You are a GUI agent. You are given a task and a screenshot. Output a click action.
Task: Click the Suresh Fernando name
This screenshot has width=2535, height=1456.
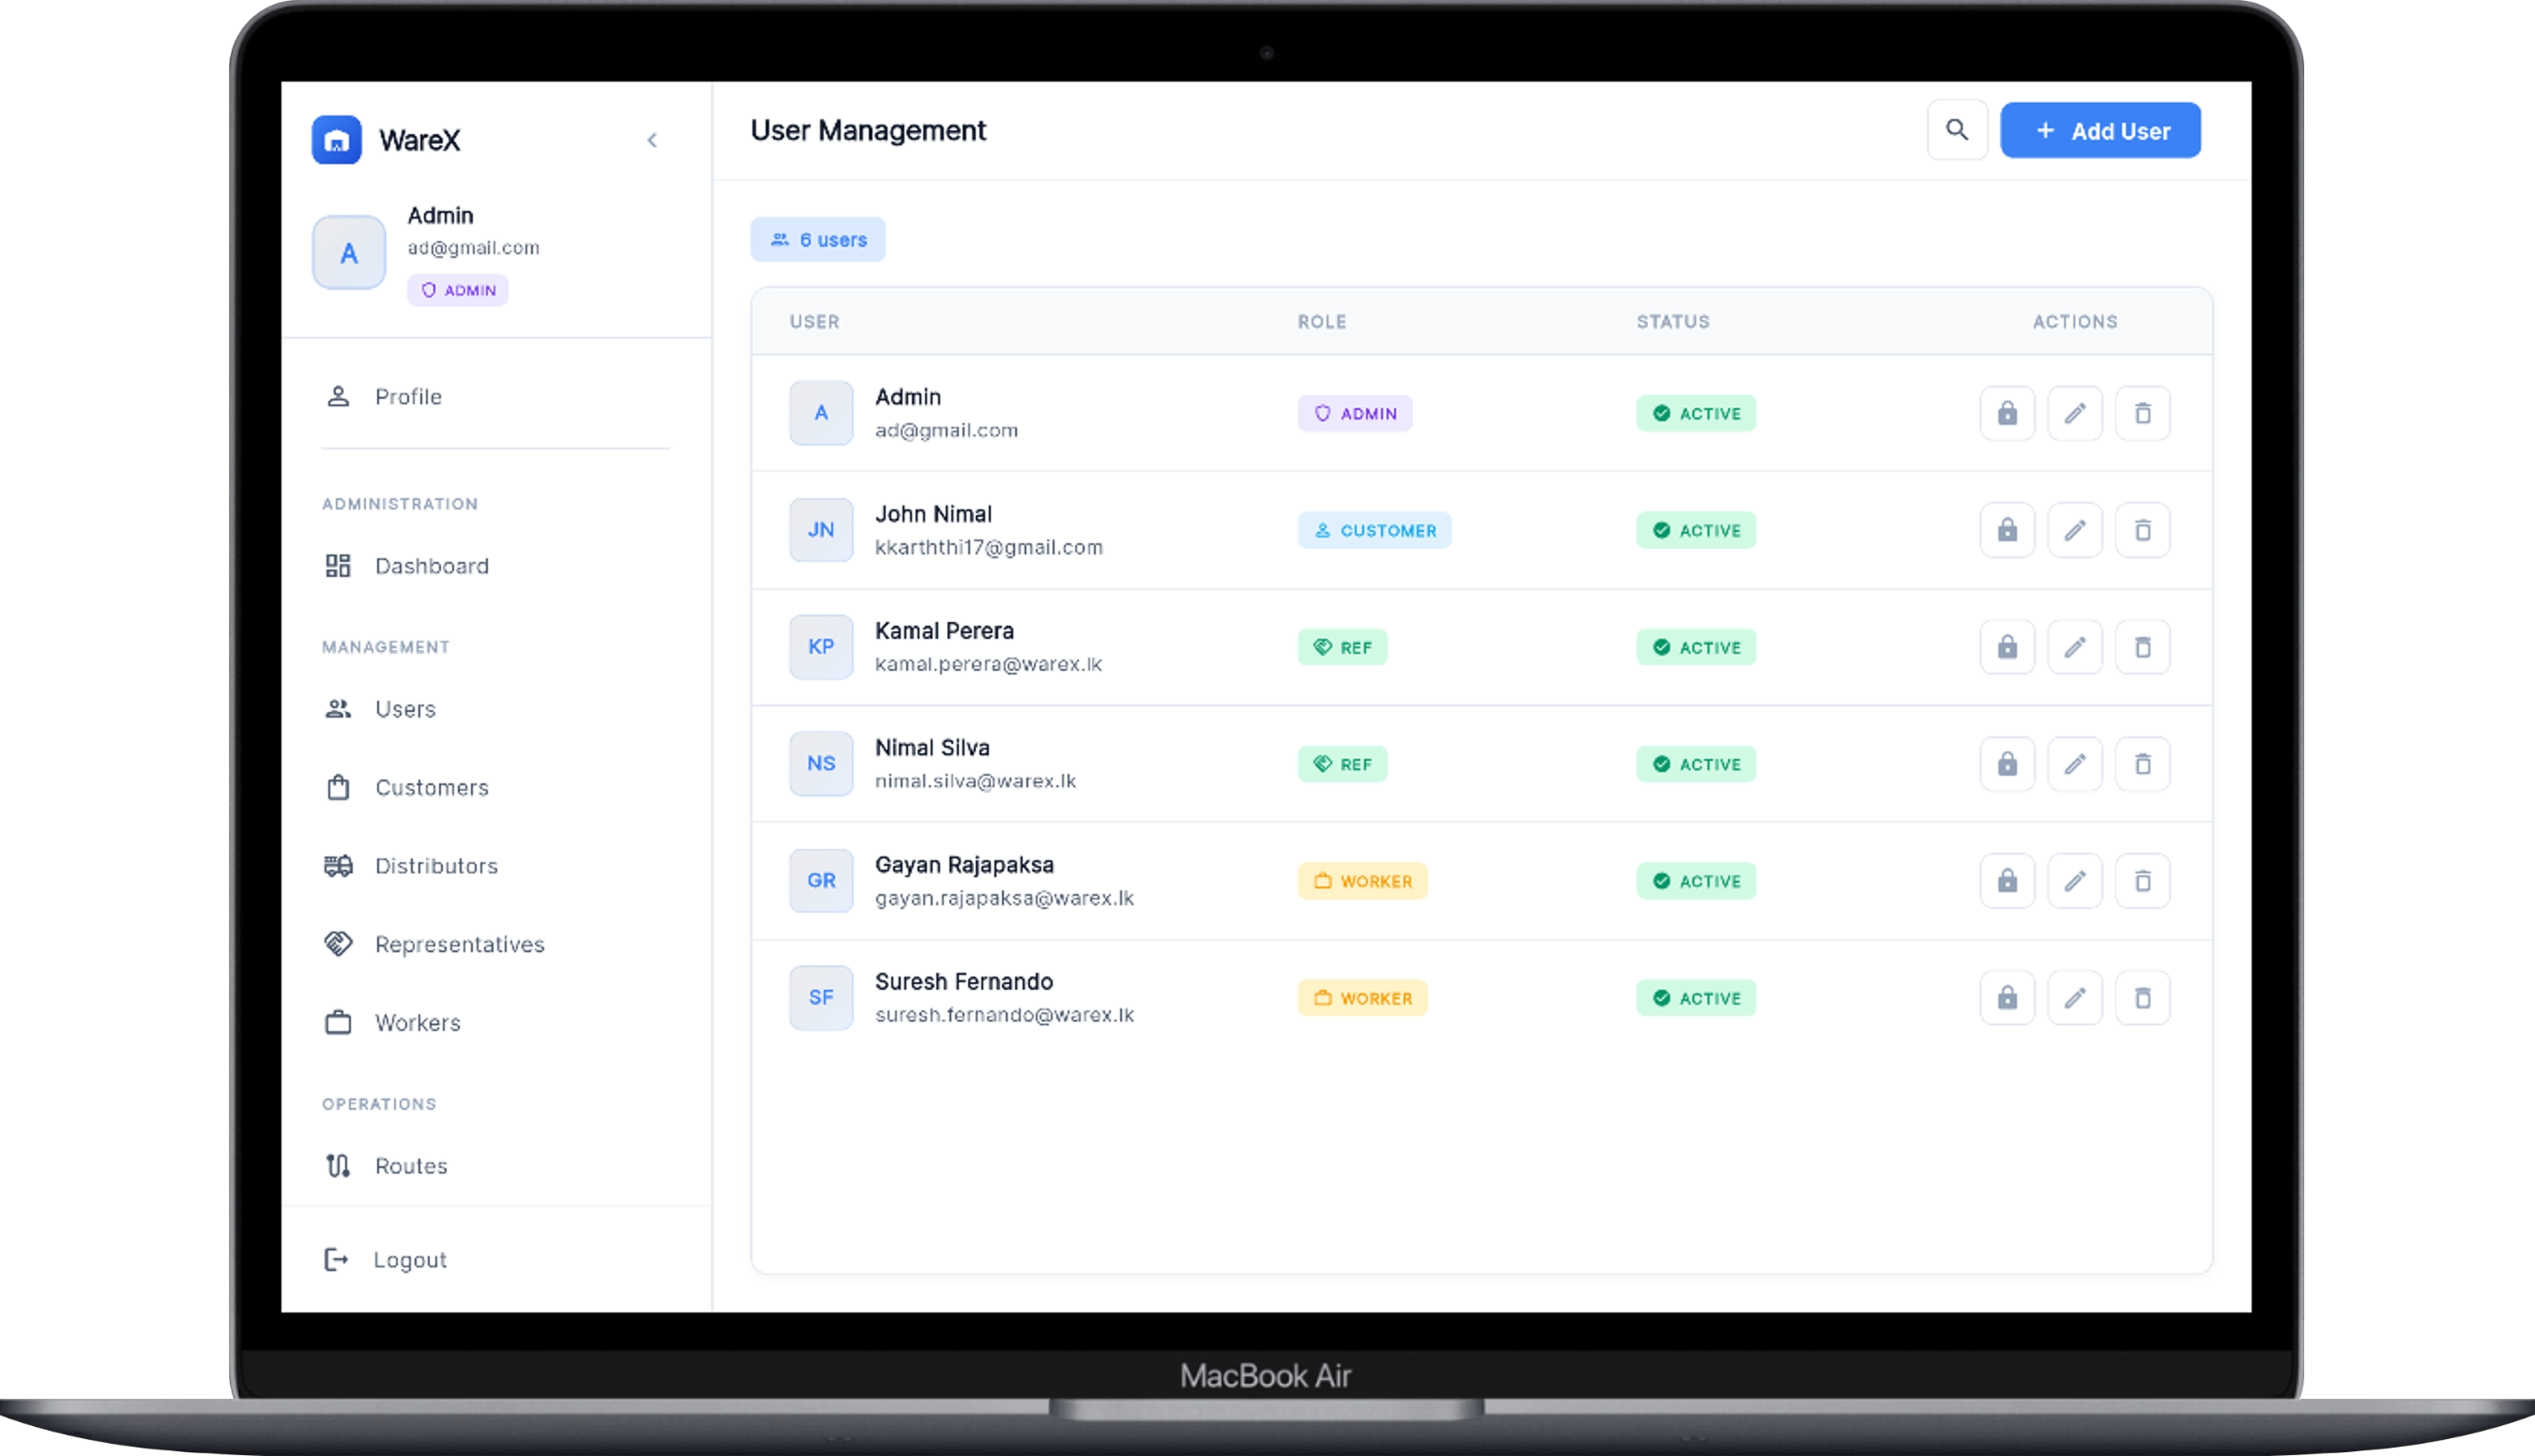point(964,982)
